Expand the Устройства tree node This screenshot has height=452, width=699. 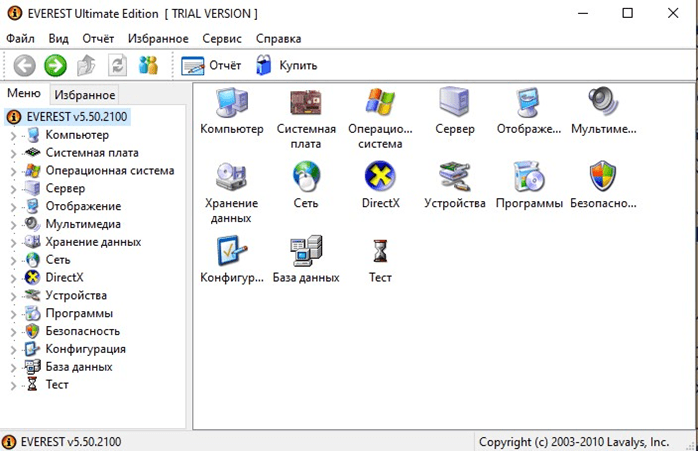pyautogui.click(x=13, y=296)
